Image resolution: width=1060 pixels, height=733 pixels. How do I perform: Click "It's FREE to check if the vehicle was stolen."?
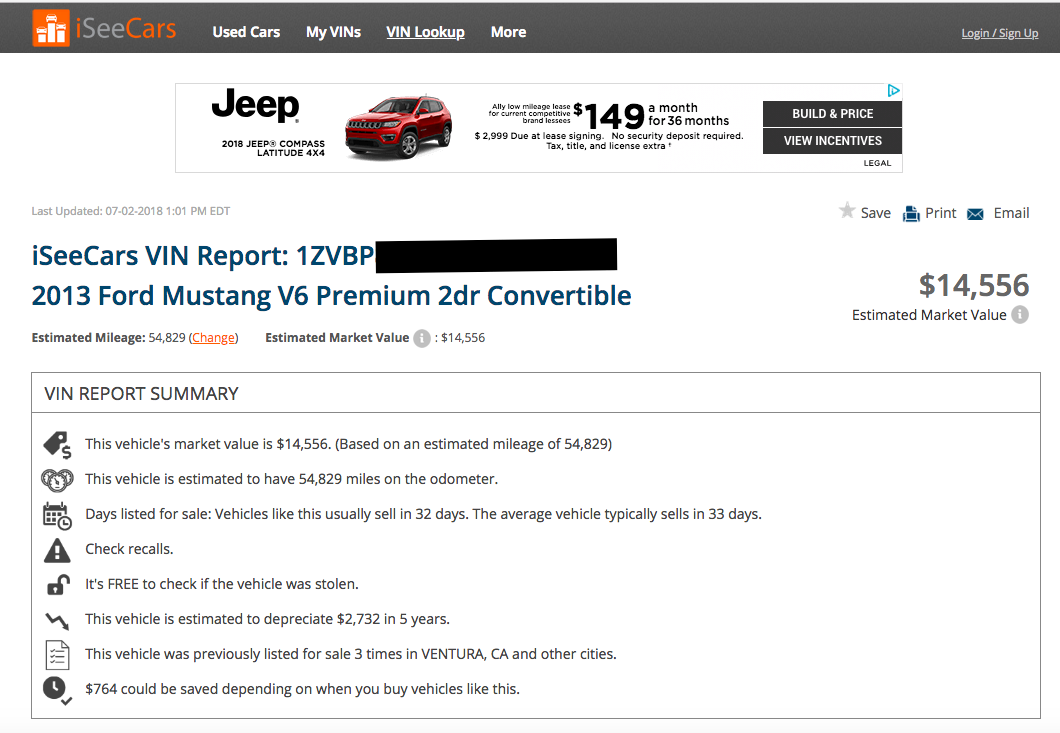222,584
